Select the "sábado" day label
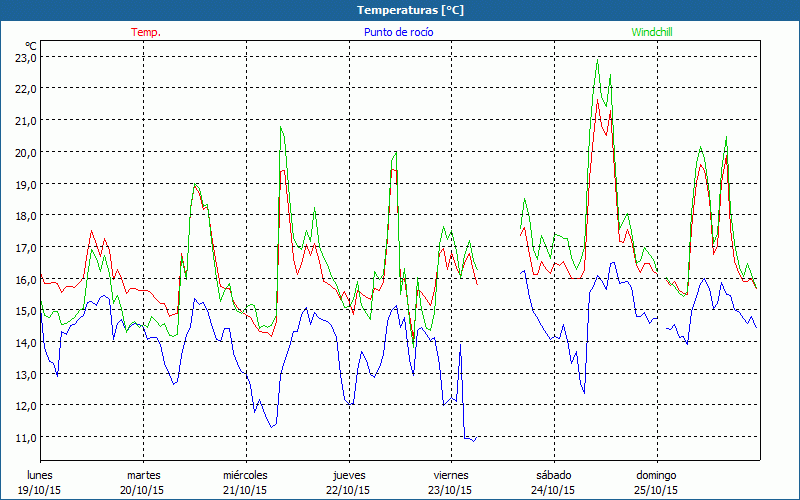The width and height of the screenshot is (800, 500). (x=553, y=475)
